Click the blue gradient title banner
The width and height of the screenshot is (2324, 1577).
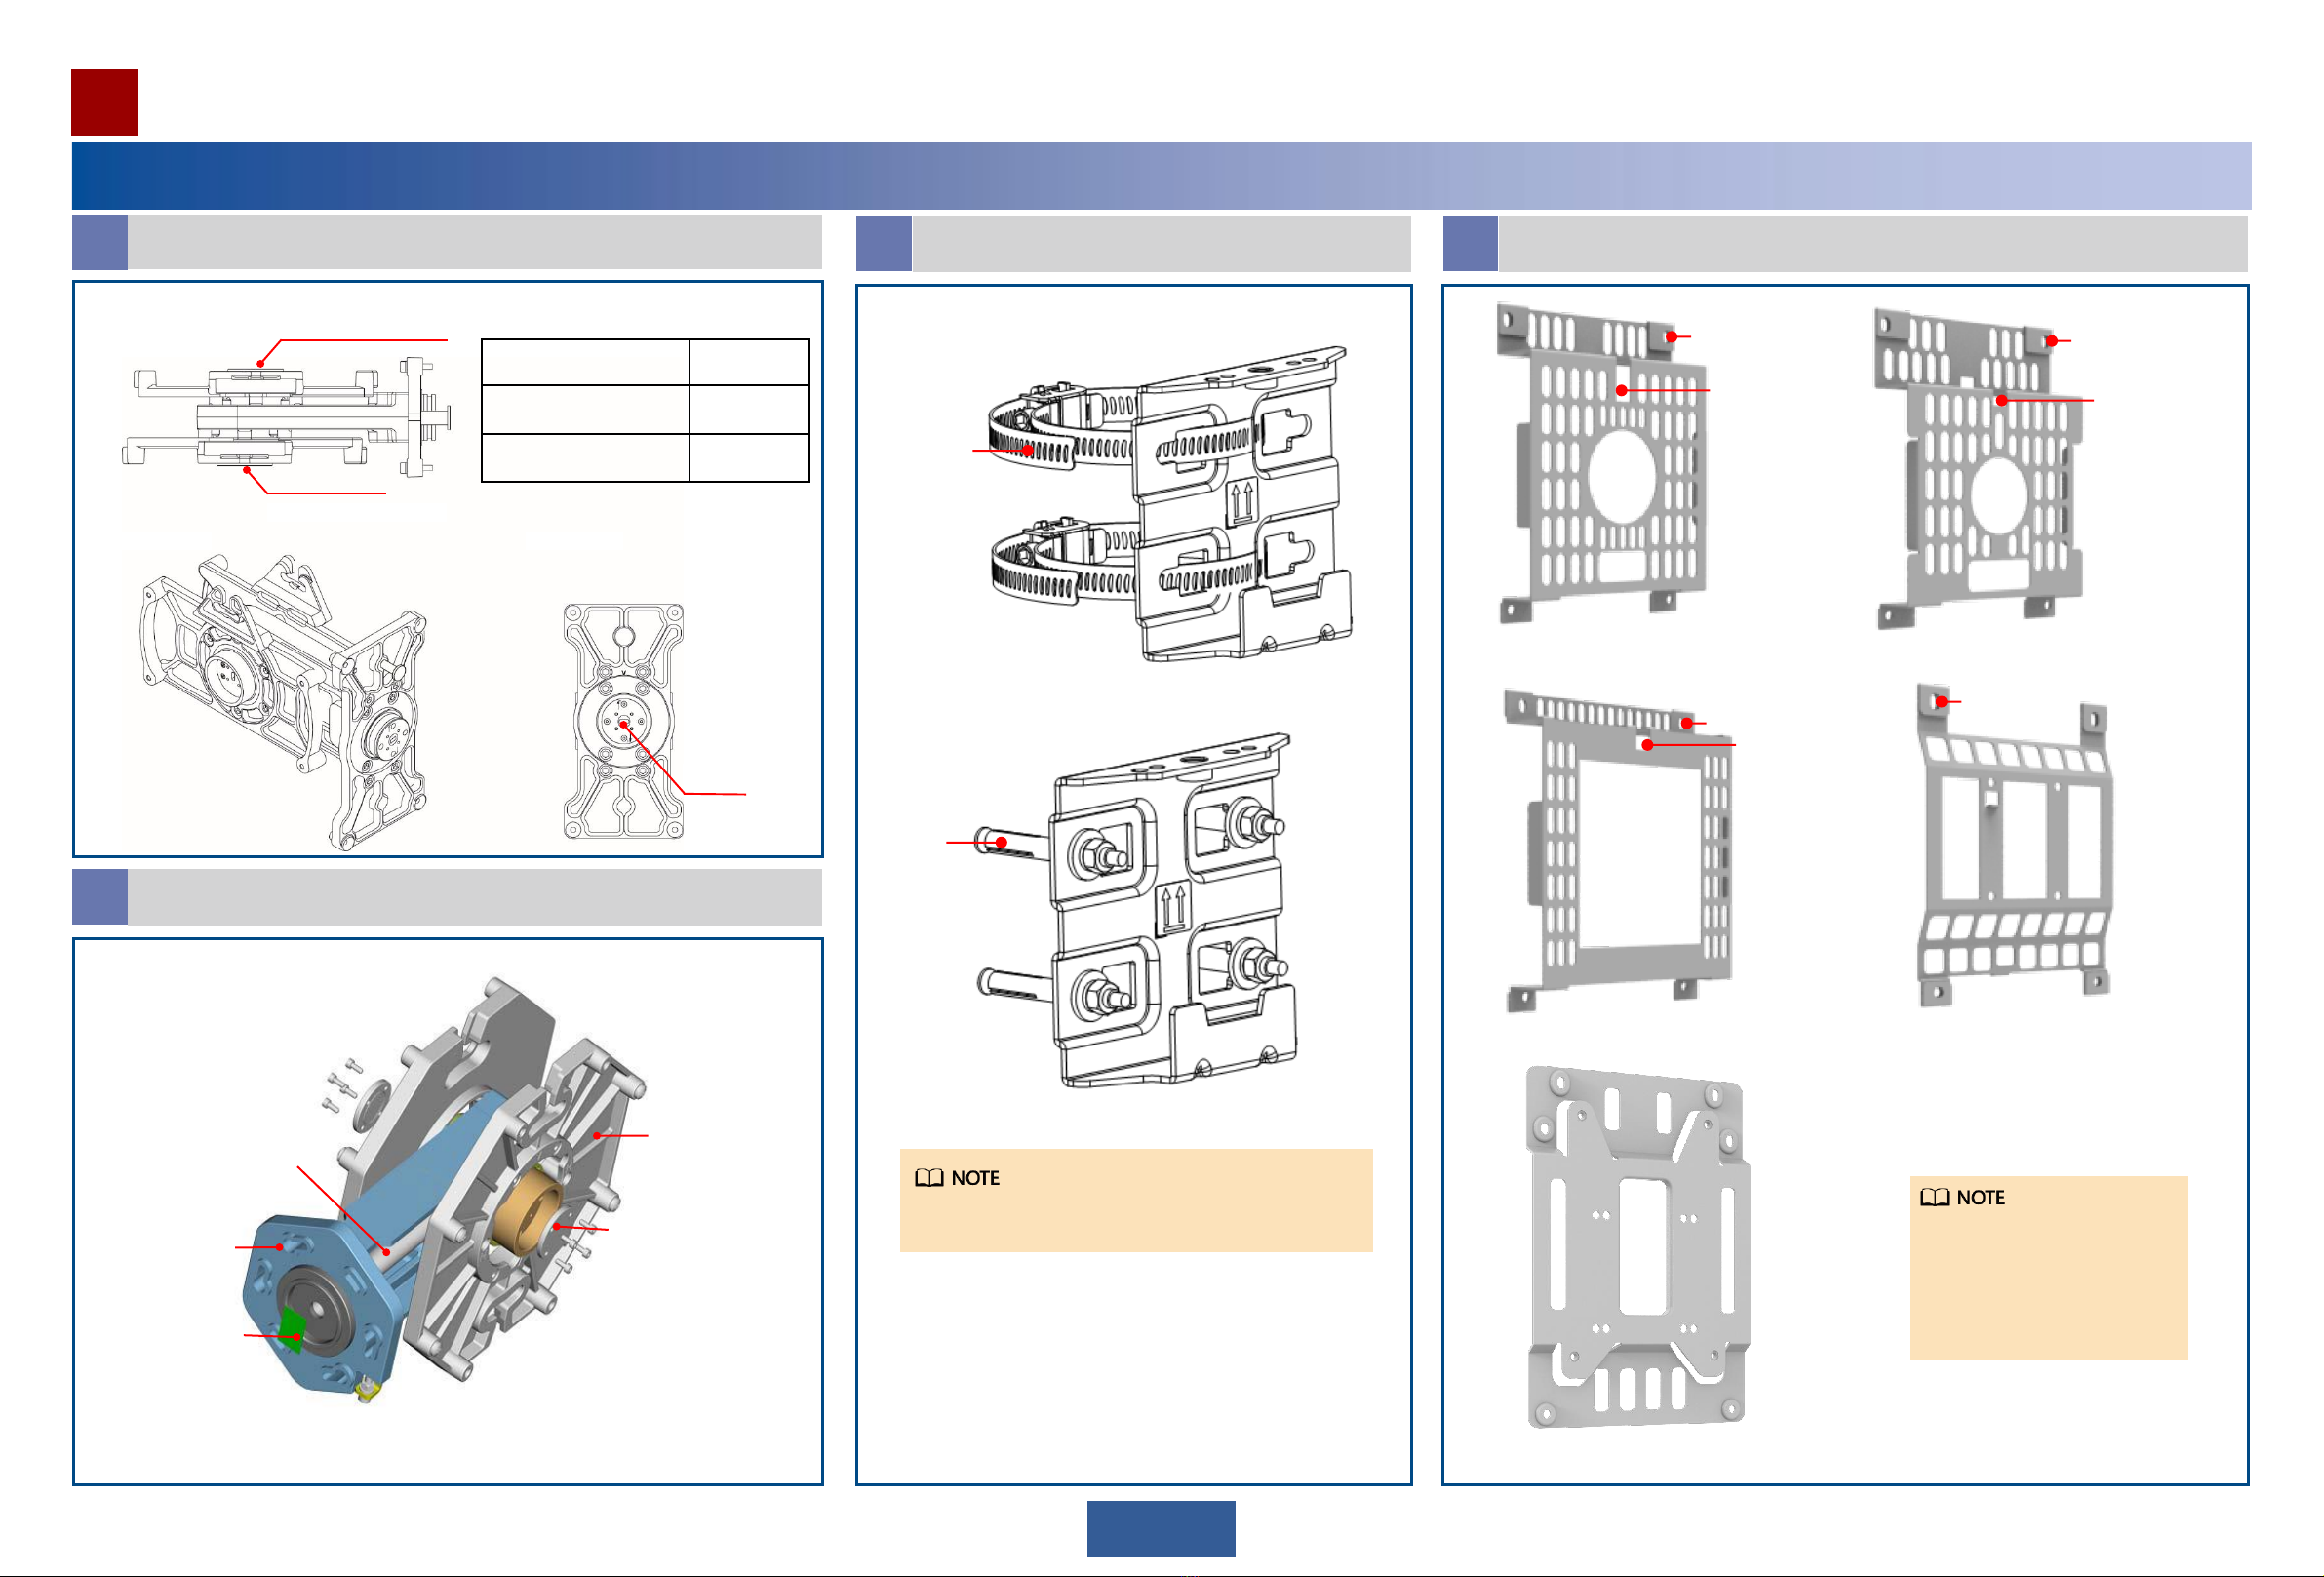click(x=1160, y=175)
